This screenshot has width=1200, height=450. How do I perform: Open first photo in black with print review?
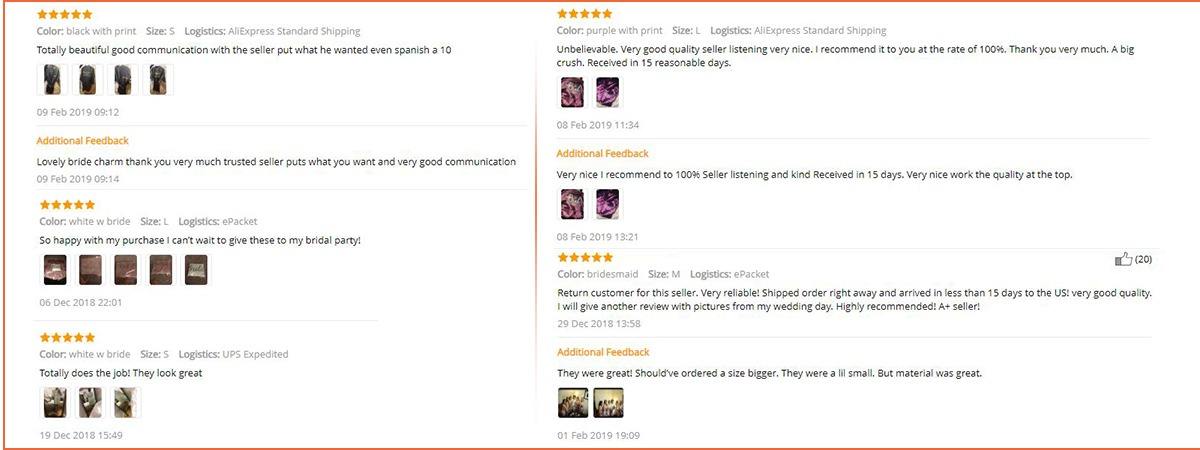point(53,80)
